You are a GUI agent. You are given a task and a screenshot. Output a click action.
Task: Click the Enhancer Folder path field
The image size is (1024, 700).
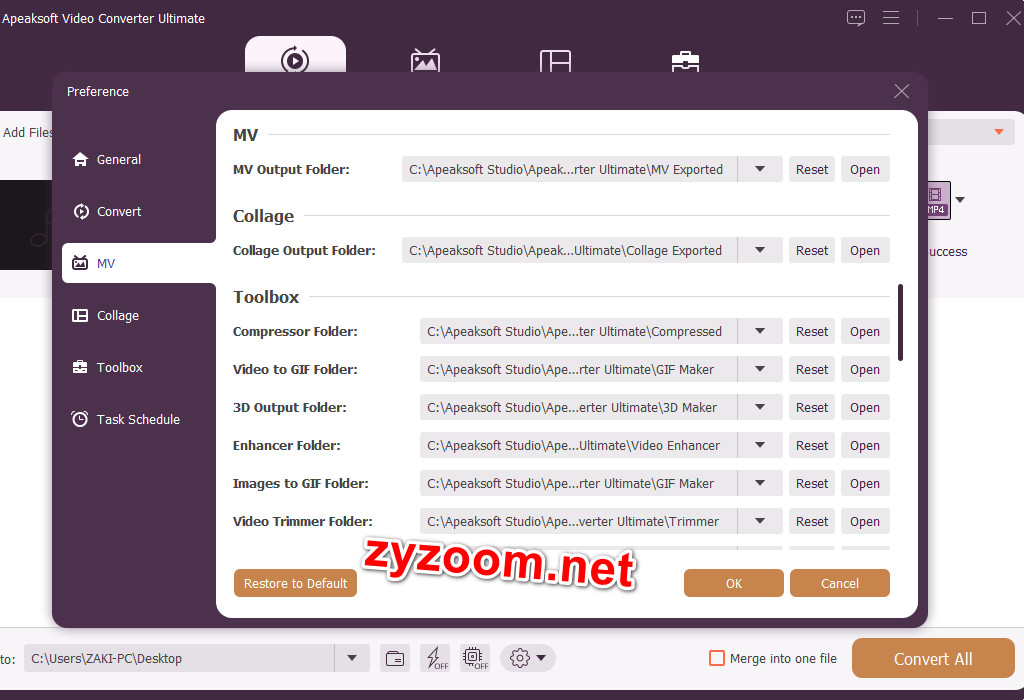(x=579, y=445)
